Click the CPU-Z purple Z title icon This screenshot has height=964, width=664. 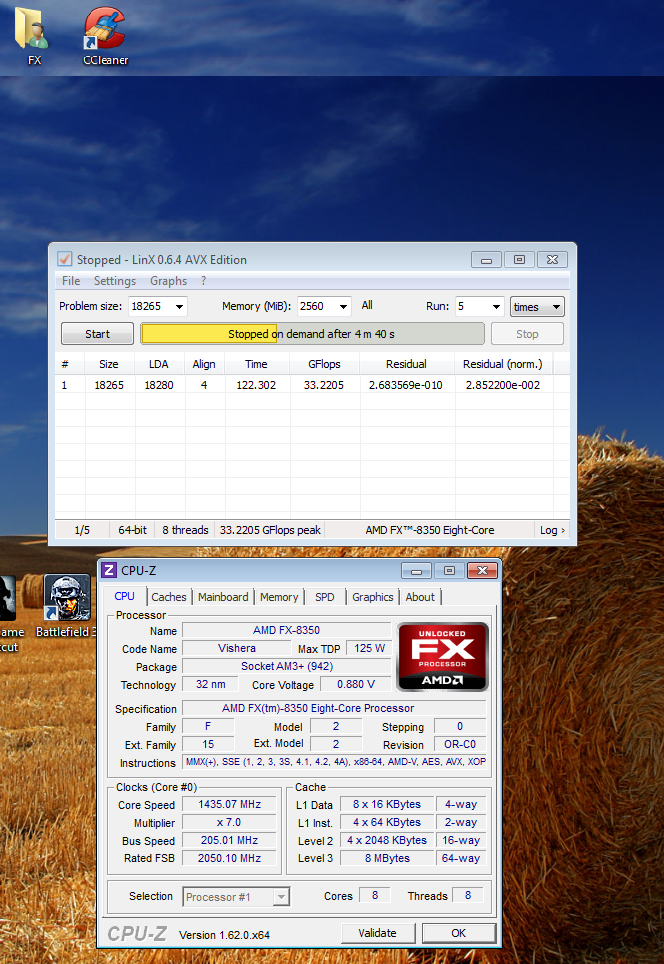[x=109, y=570]
